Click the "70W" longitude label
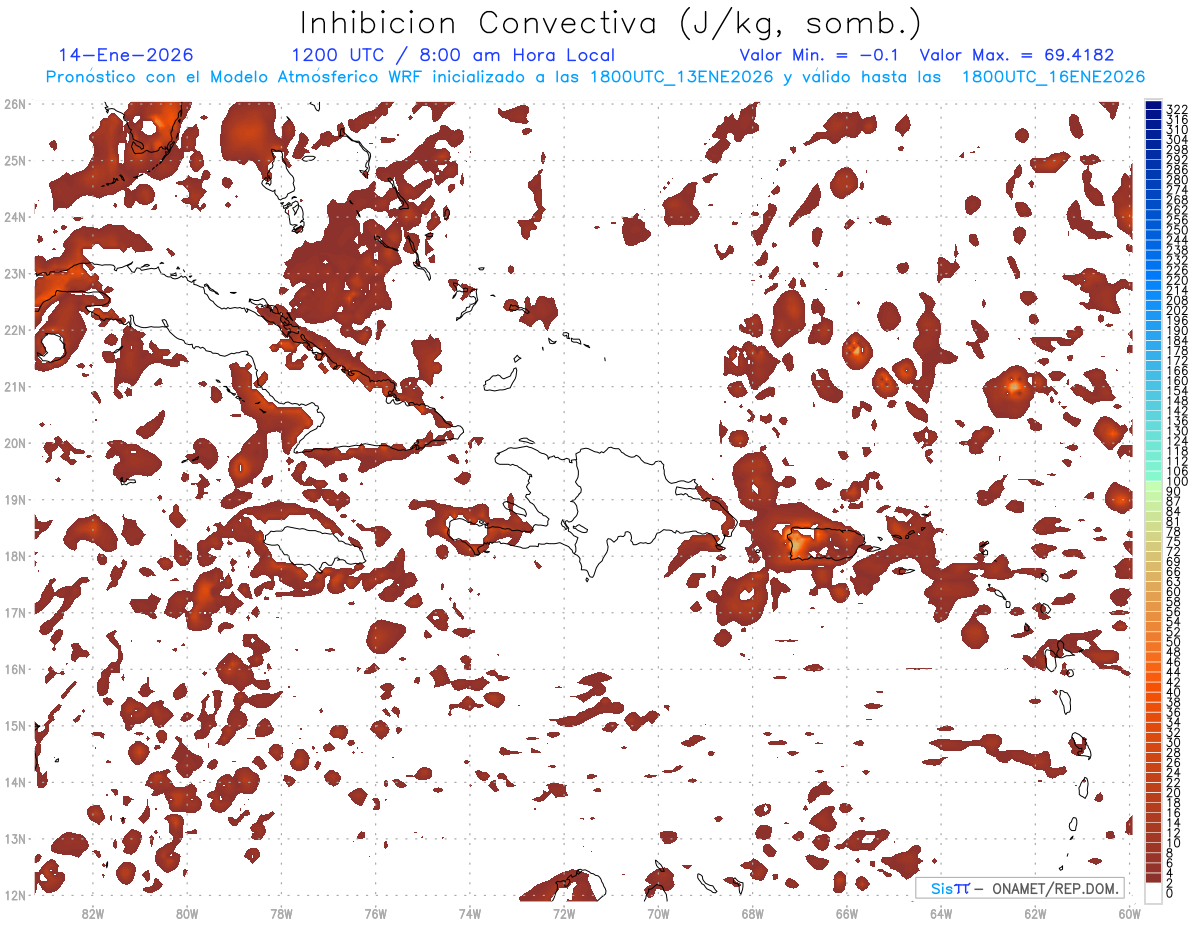The height and width of the screenshot is (927, 1200). pyautogui.click(x=658, y=913)
